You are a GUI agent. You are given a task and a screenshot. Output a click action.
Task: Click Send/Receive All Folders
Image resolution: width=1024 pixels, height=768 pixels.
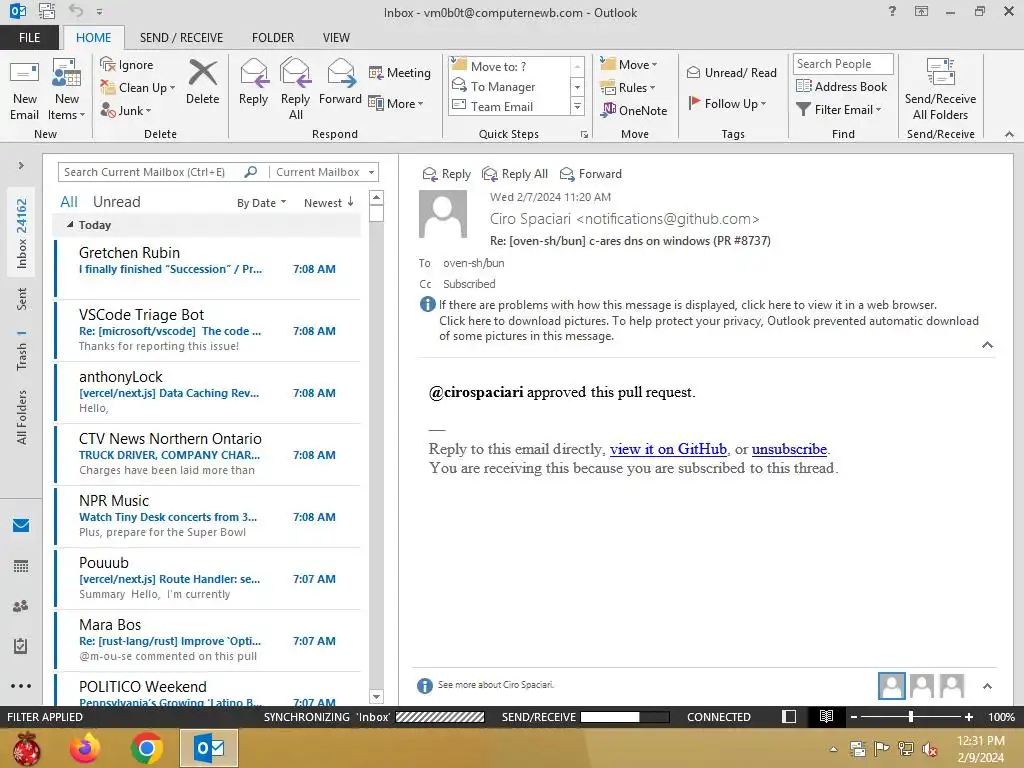pos(940,91)
